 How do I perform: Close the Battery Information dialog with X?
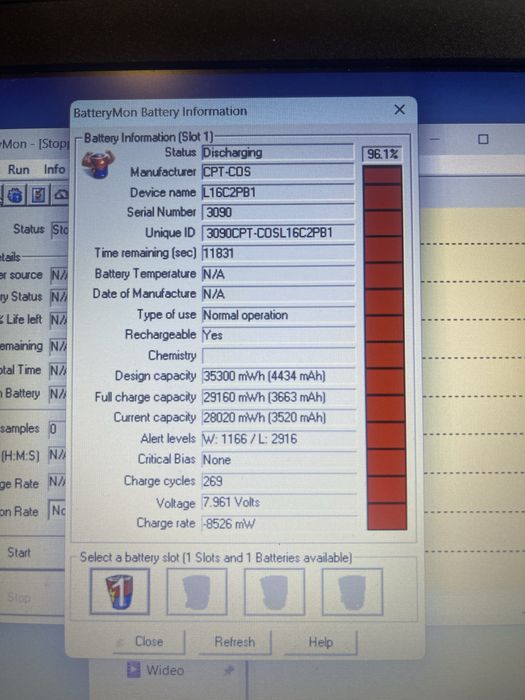click(400, 110)
